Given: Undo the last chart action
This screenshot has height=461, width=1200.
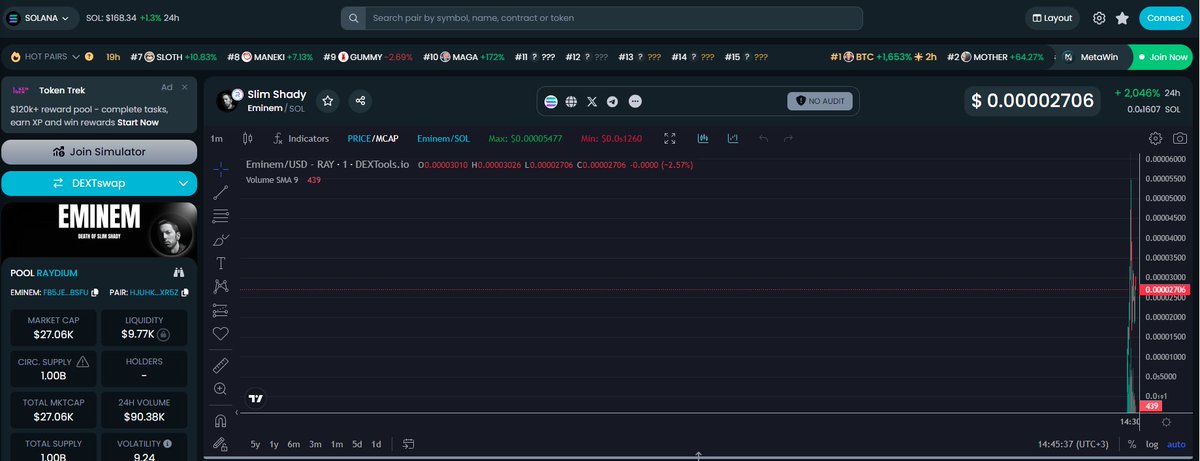Looking at the screenshot, I should [764, 138].
